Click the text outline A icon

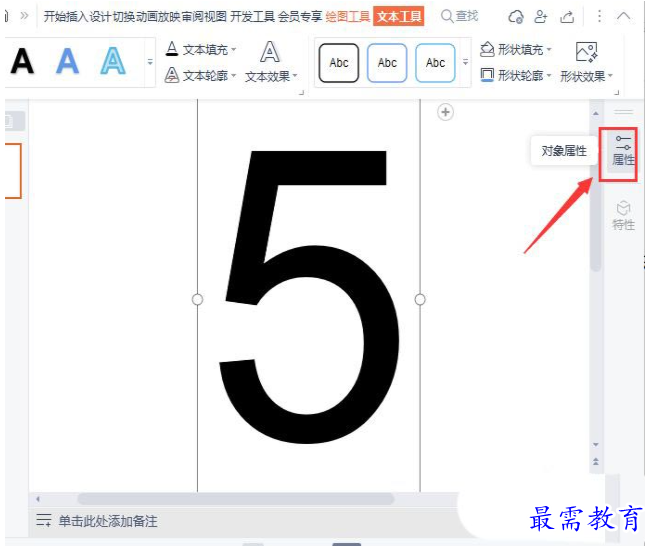click(x=171, y=75)
